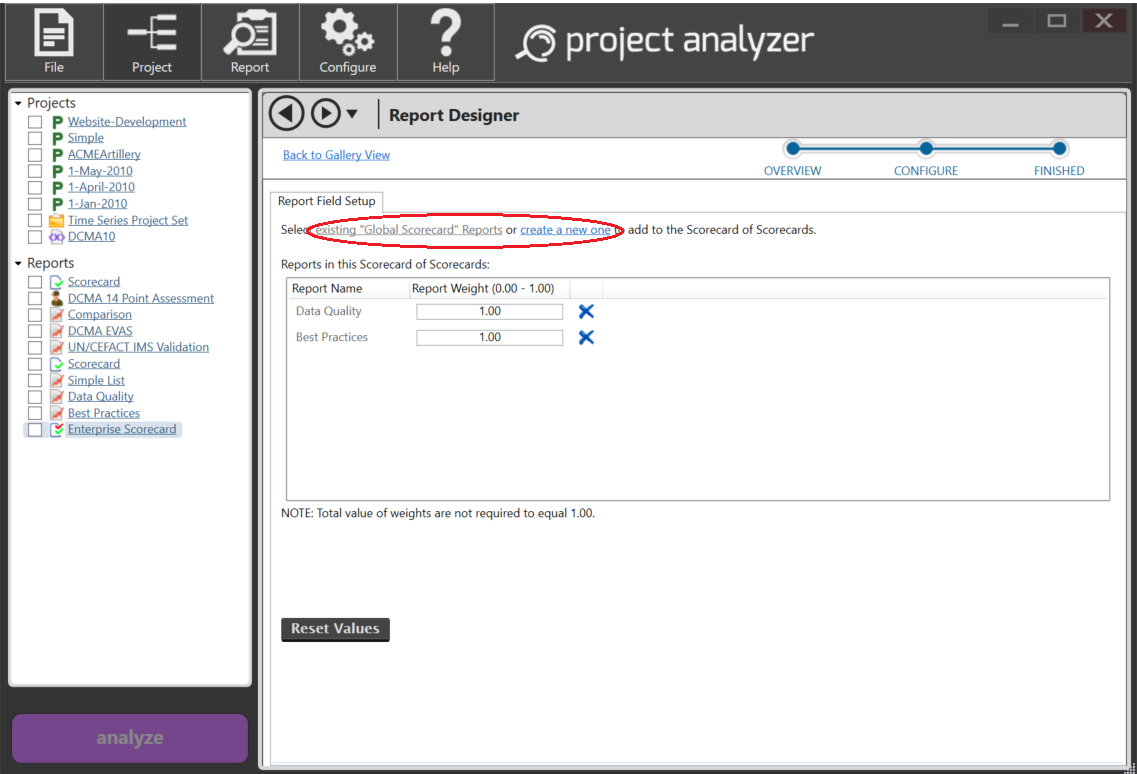This screenshot has height=774, width=1137.
Task: Remove Data Quality report with blue X
Action: (586, 312)
